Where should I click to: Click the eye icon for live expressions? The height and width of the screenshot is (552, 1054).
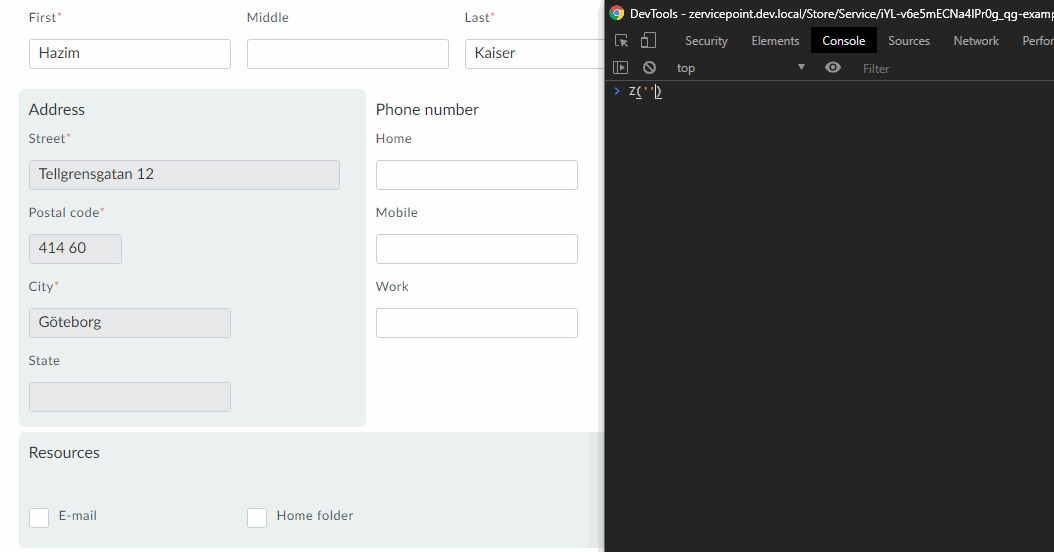(833, 68)
